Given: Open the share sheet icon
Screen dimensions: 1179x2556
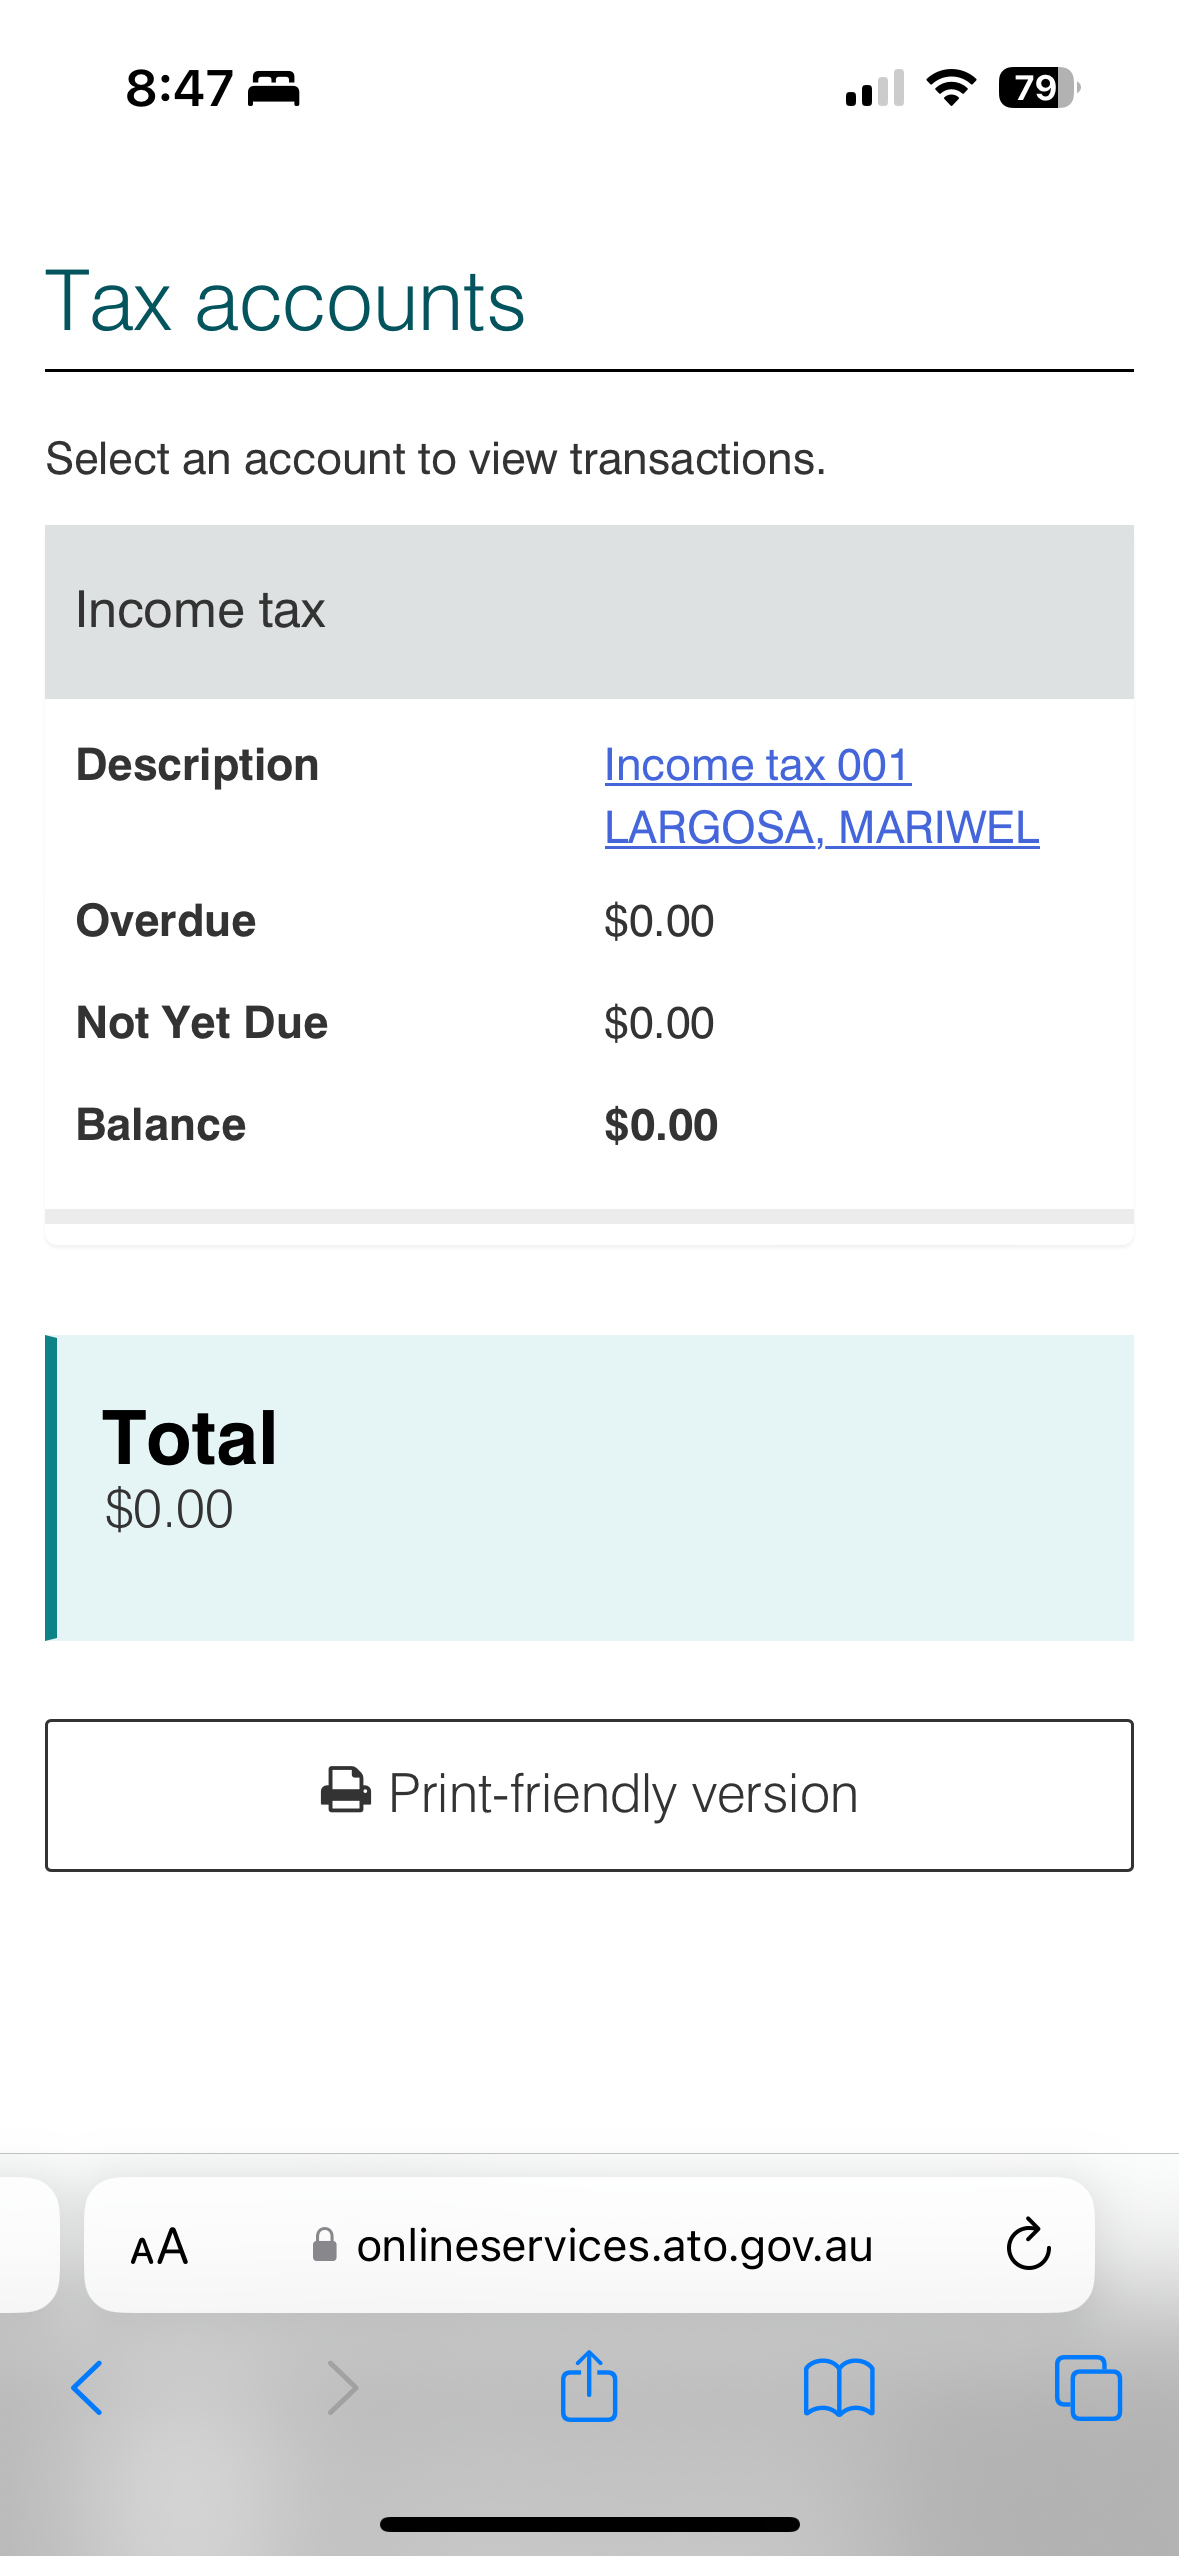Looking at the screenshot, I should 589,2385.
